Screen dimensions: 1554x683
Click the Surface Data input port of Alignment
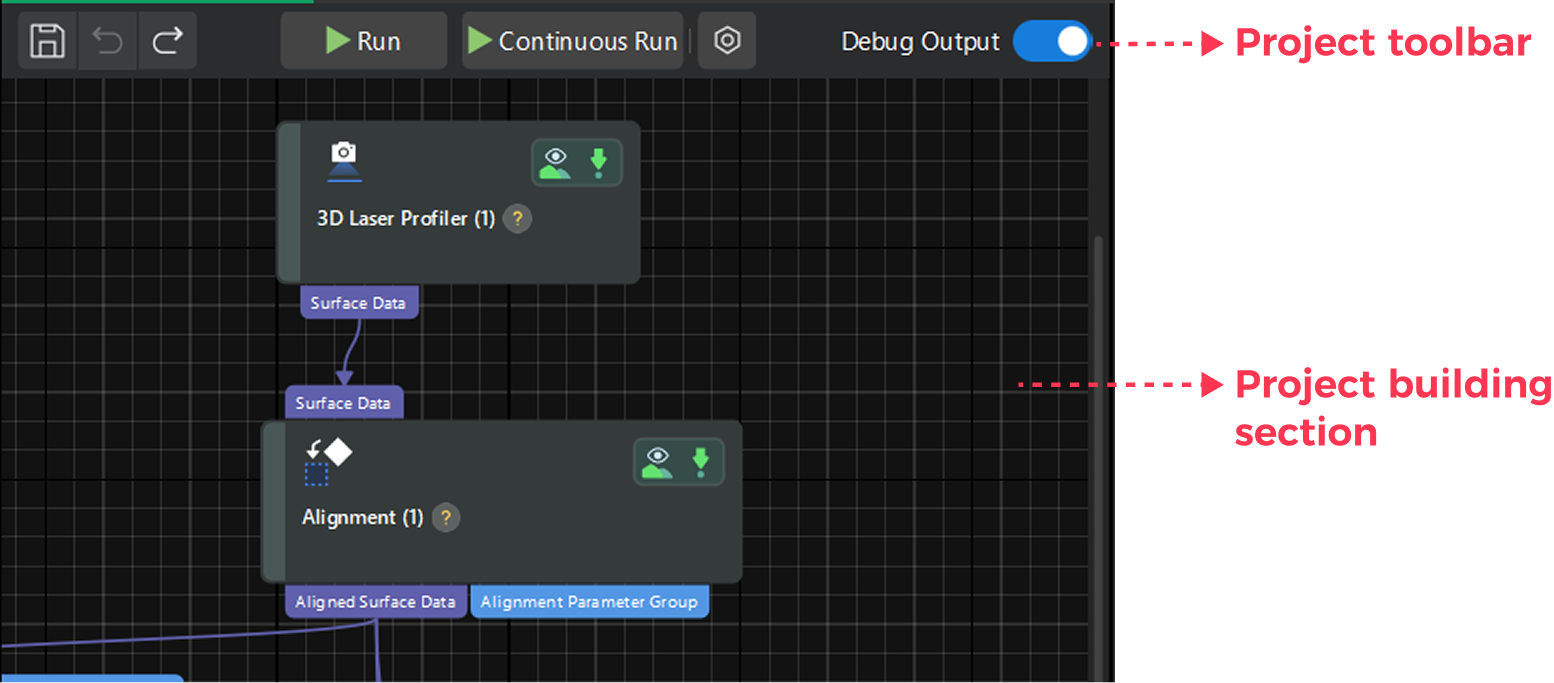pos(344,403)
